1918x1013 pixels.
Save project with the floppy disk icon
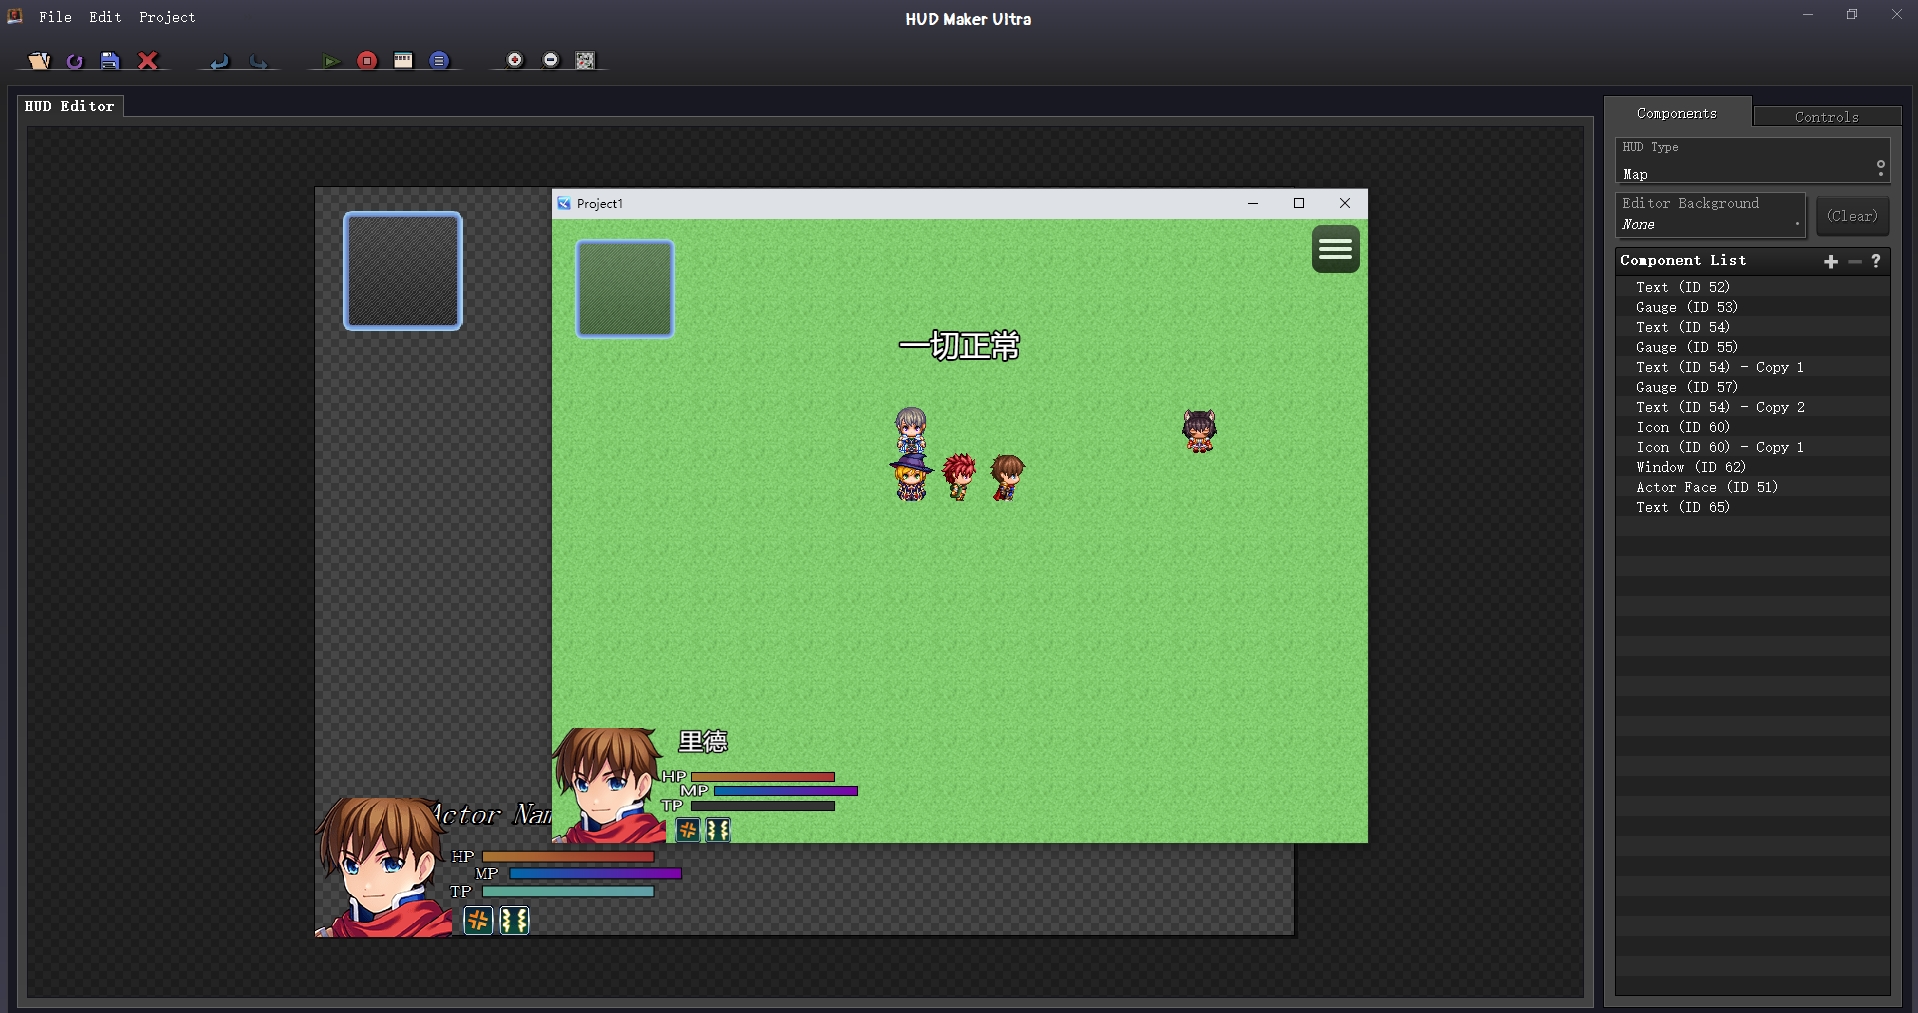tap(110, 61)
